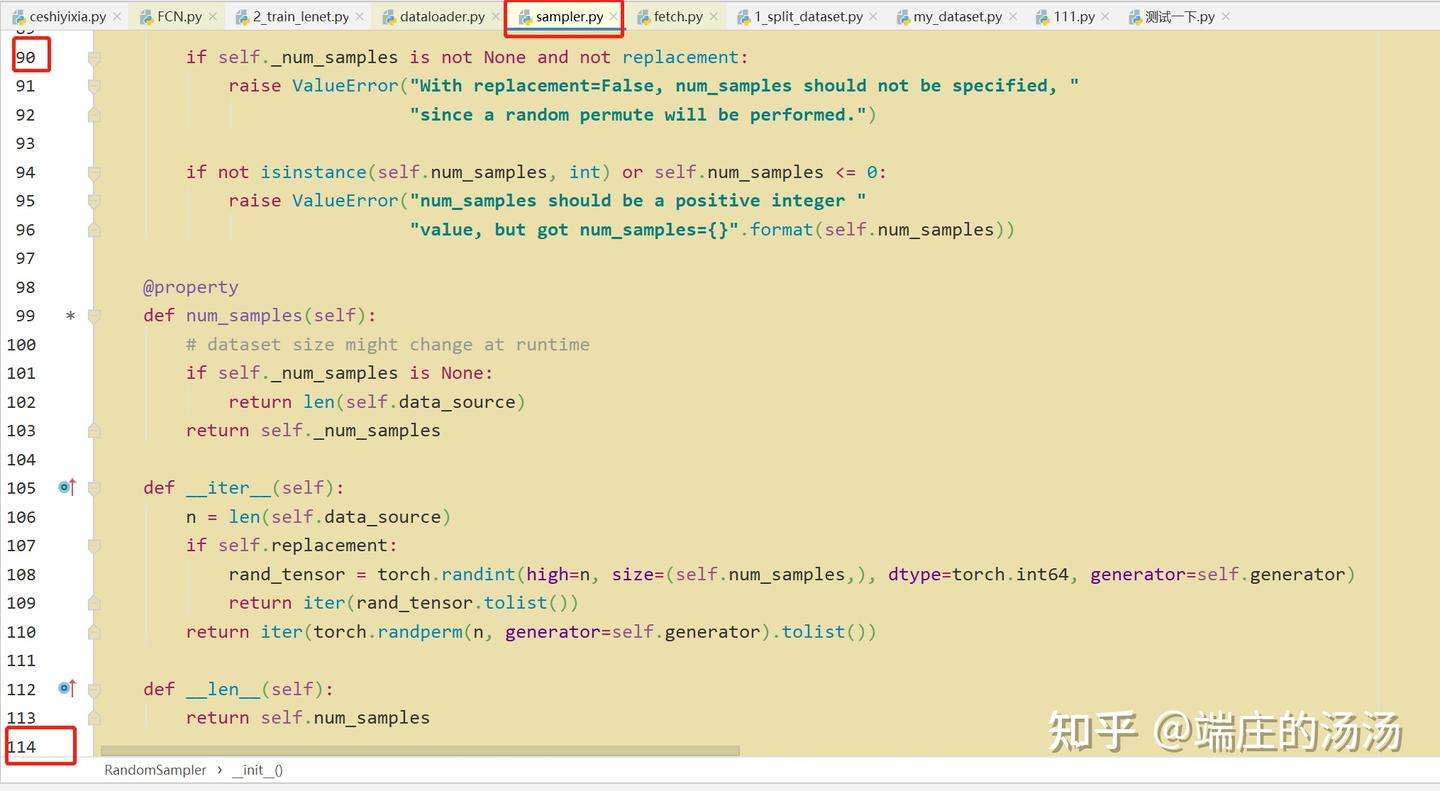Open RandomSampler in the breadcrumb bar
1440x791 pixels.
155,770
